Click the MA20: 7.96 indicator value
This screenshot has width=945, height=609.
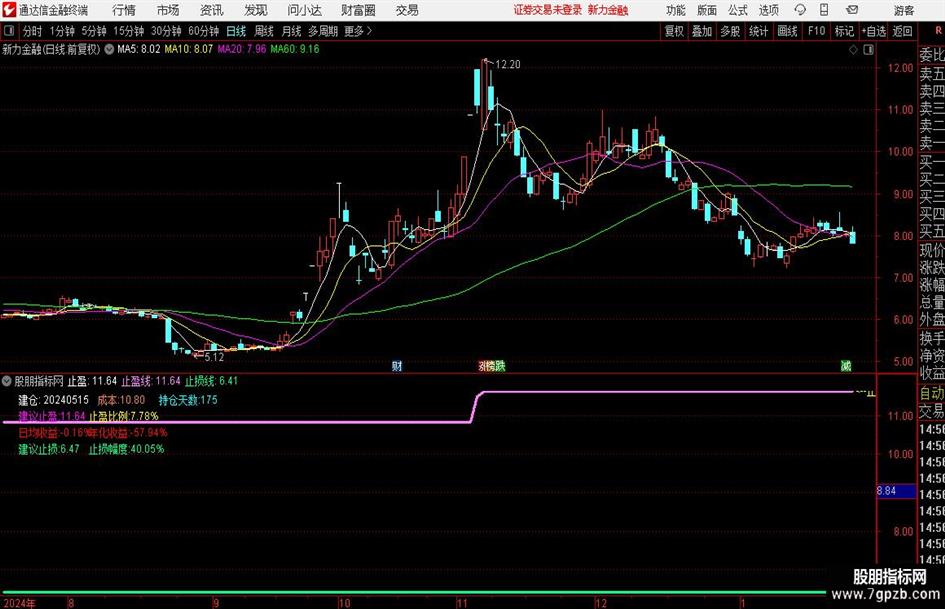click(x=242, y=49)
